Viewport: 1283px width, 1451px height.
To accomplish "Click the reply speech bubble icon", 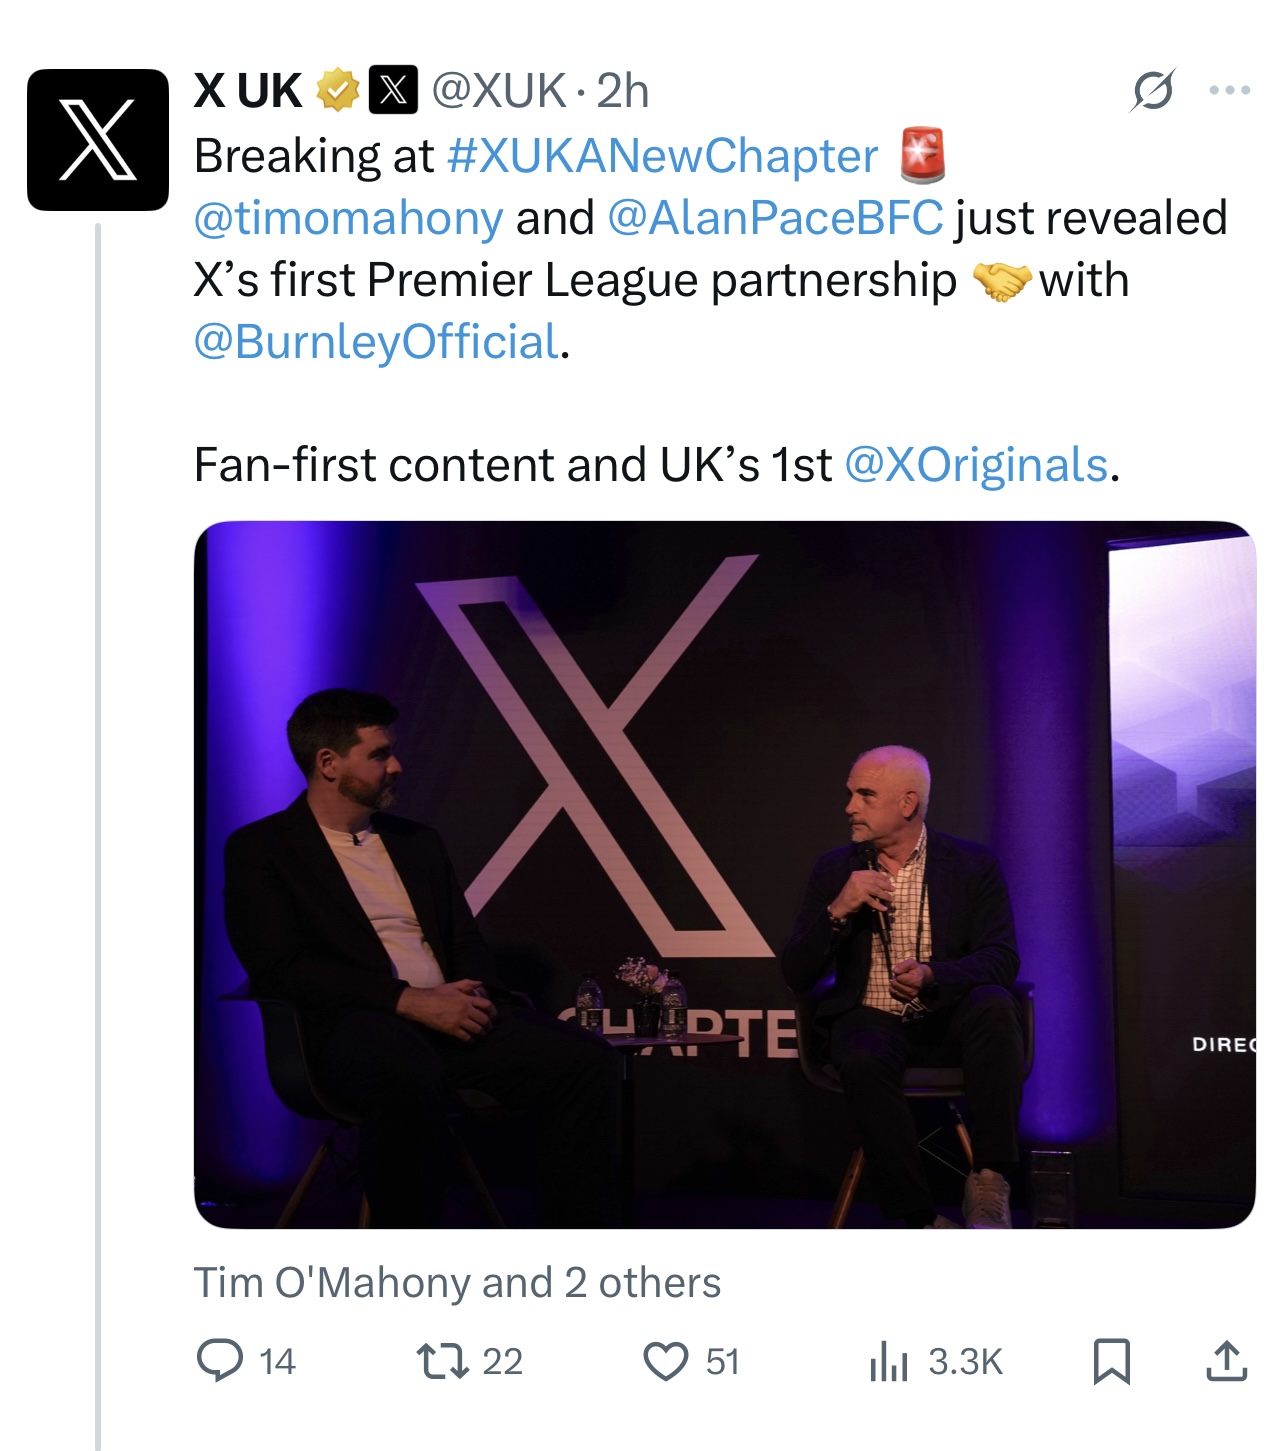I will pyautogui.click(x=220, y=1361).
